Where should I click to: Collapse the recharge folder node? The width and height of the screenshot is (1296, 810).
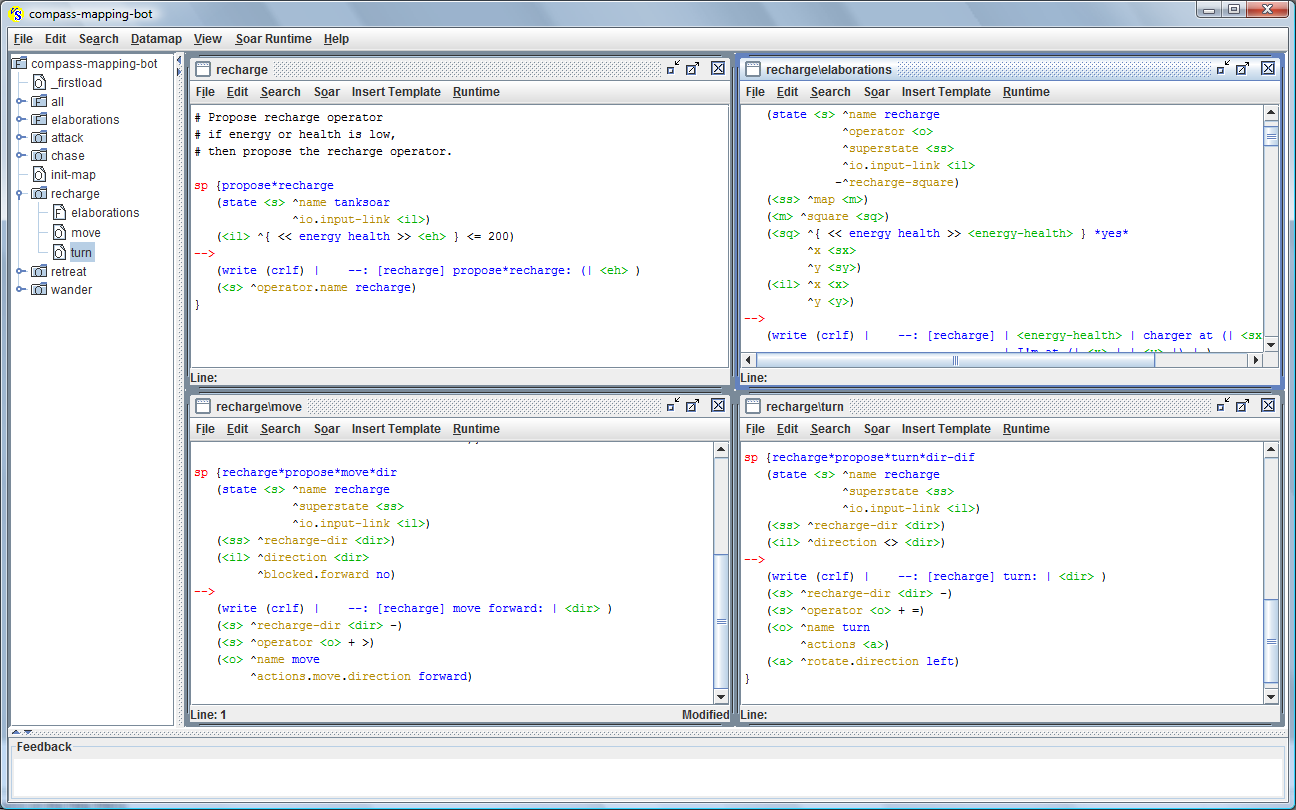(x=20, y=194)
